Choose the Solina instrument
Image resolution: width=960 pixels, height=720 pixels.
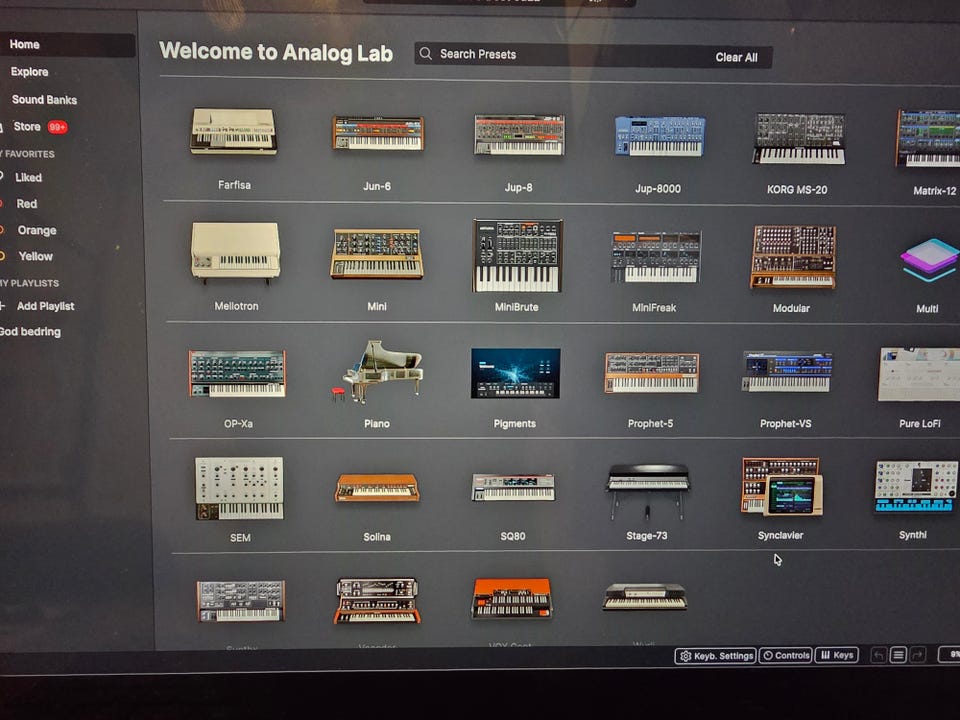coord(377,488)
